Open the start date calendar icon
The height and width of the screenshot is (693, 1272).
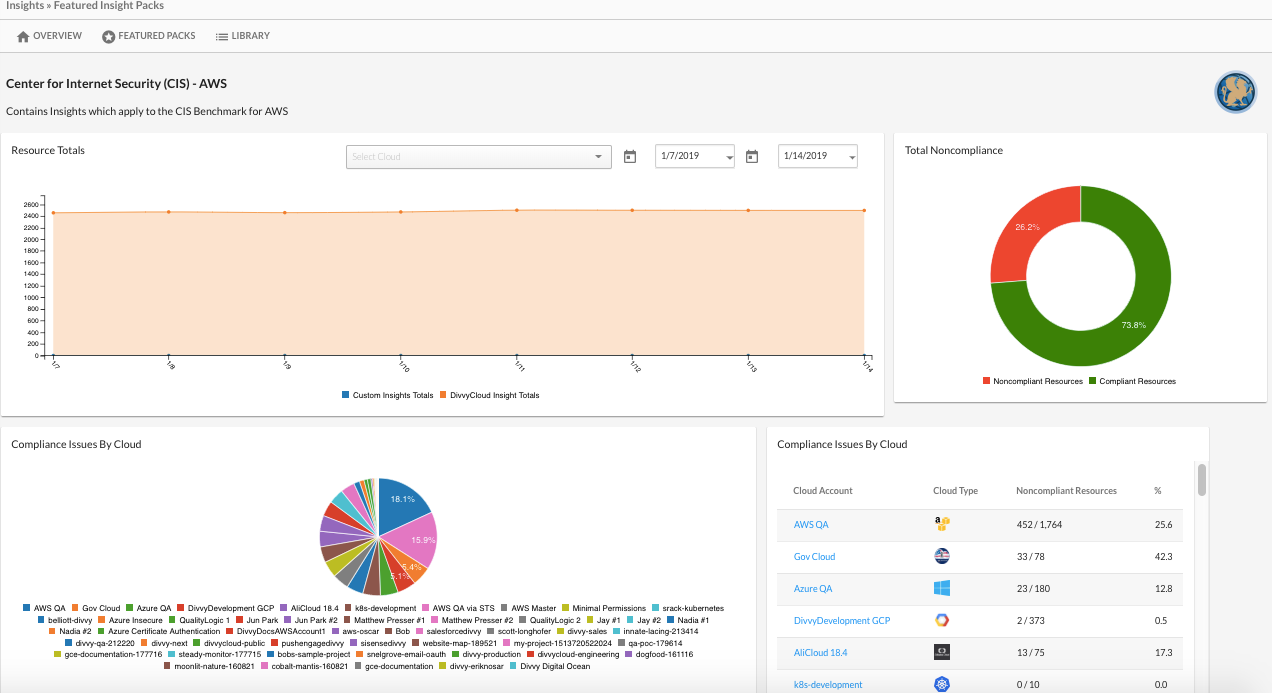point(630,157)
